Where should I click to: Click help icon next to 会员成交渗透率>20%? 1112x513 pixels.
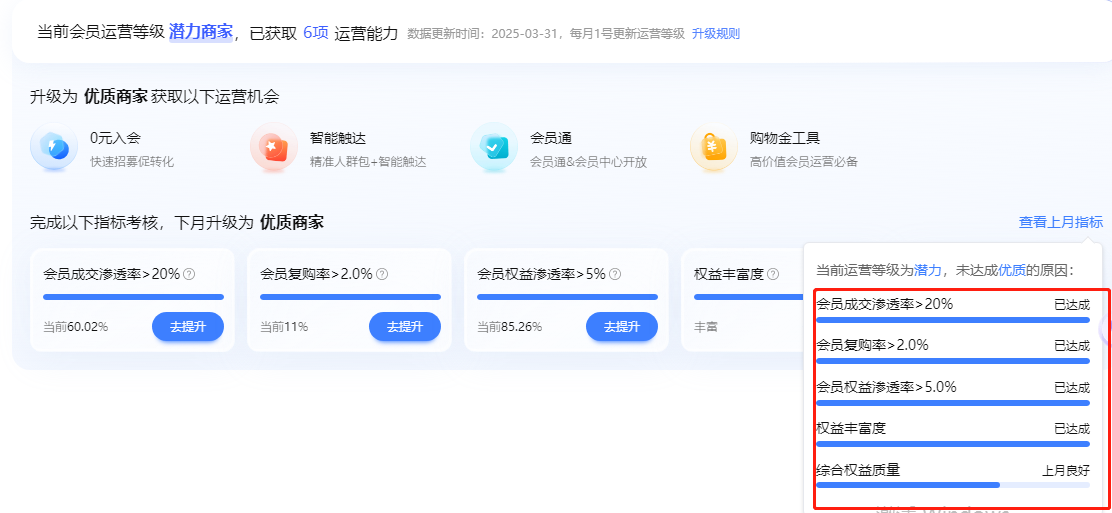click(x=189, y=274)
